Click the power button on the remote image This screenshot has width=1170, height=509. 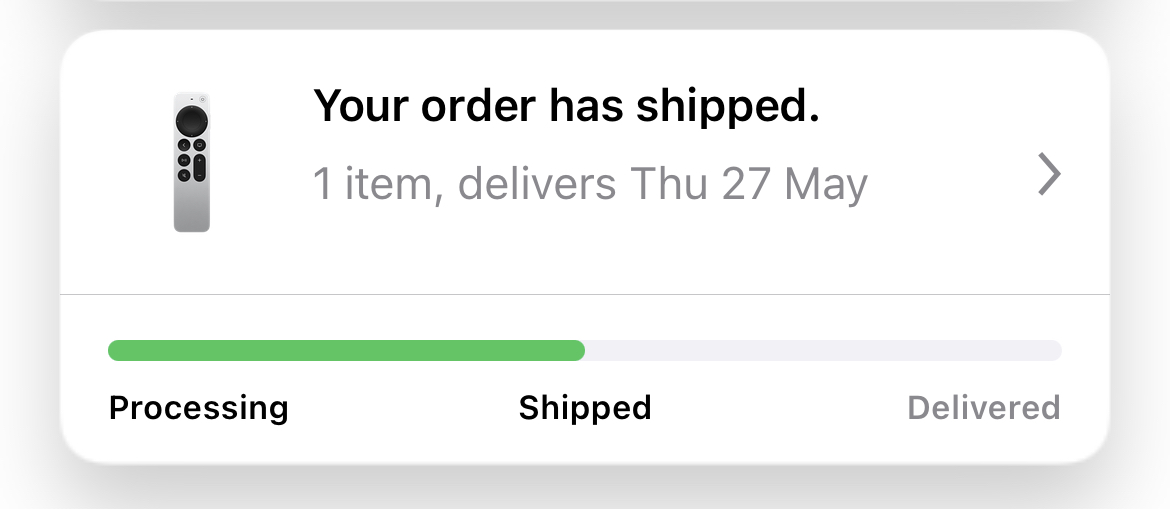[x=202, y=100]
